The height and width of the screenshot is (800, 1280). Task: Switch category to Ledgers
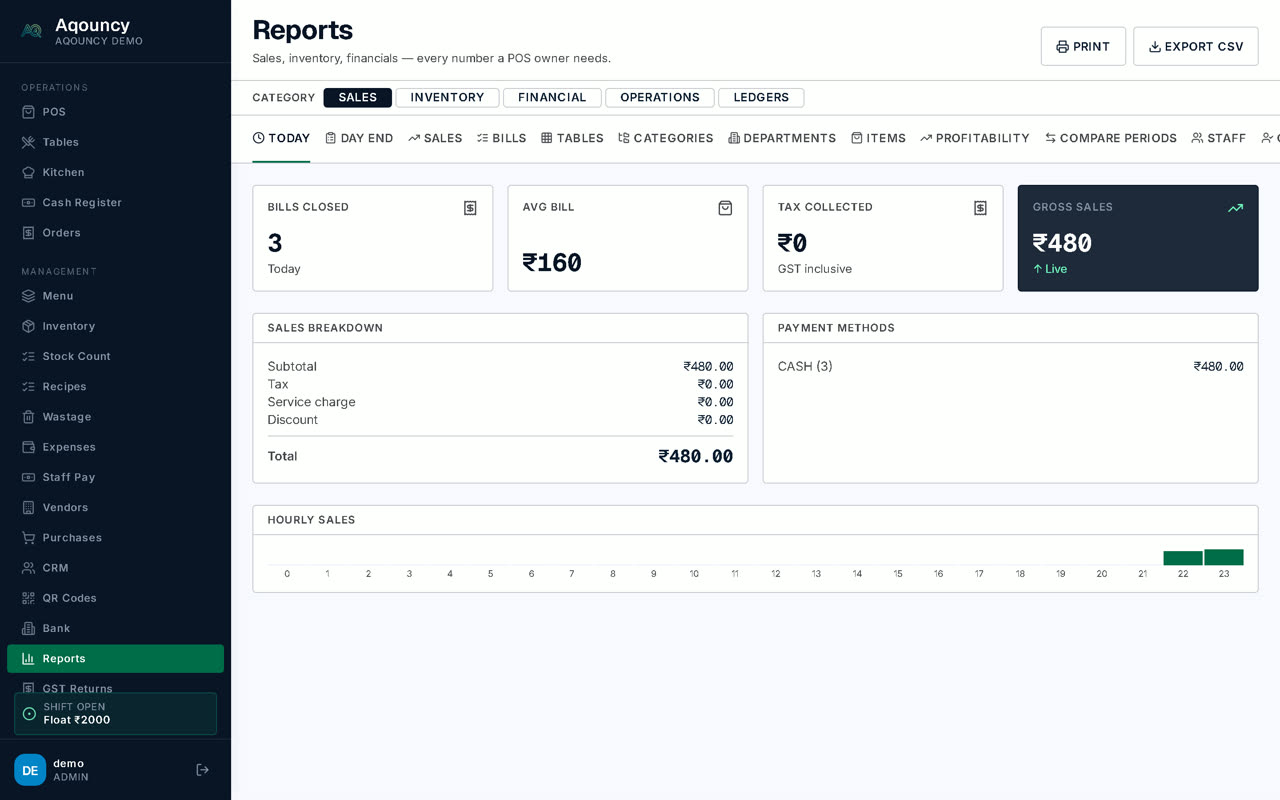pyautogui.click(x=761, y=98)
